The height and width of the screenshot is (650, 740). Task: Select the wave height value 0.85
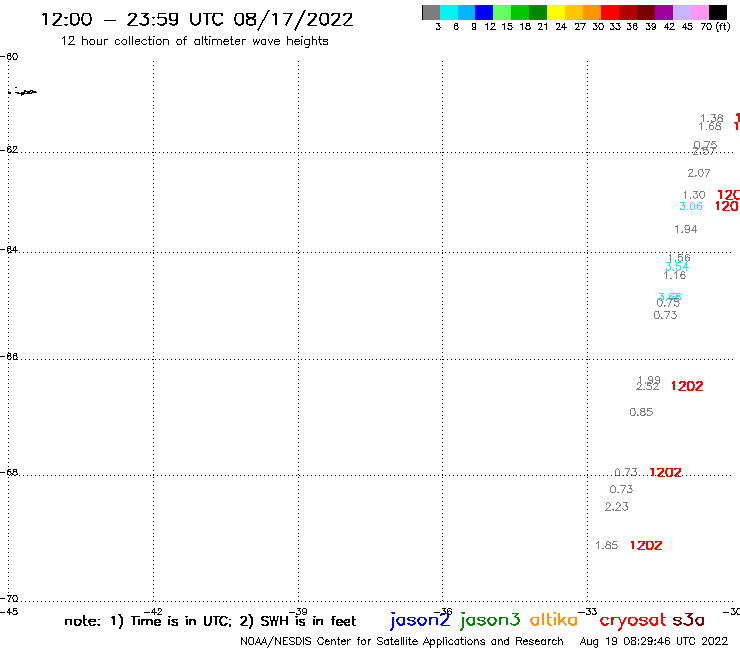click(x=641, y=412)
